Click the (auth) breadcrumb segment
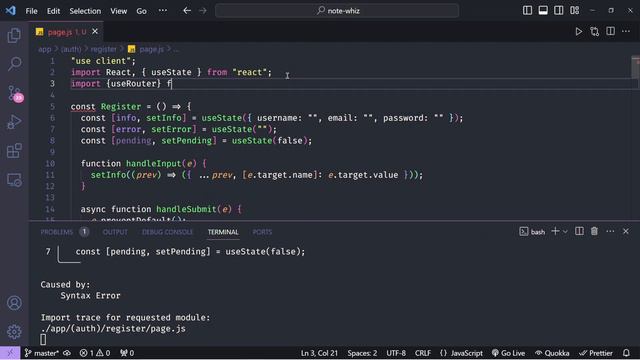 point(71,49)
